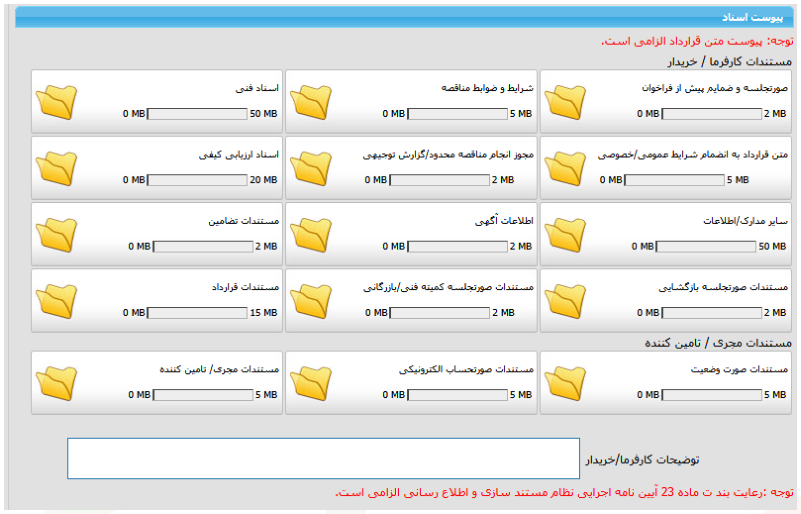Open folder for متن قرارداد به انضمام شرایط
The image size is (801, 514).
click(565, 168)
